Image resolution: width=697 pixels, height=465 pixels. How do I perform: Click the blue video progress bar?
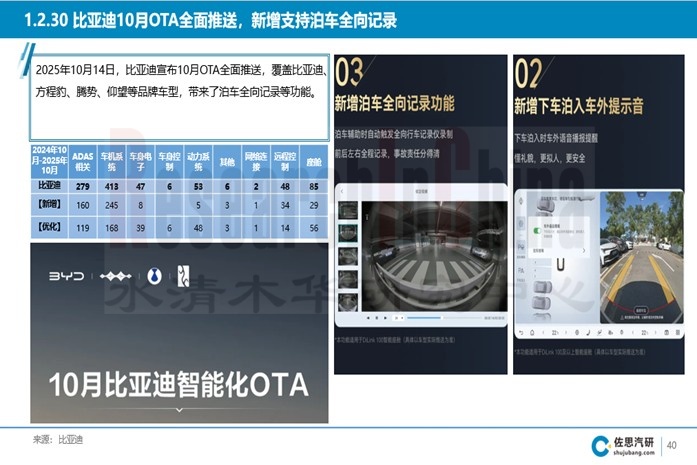point(424,318)
